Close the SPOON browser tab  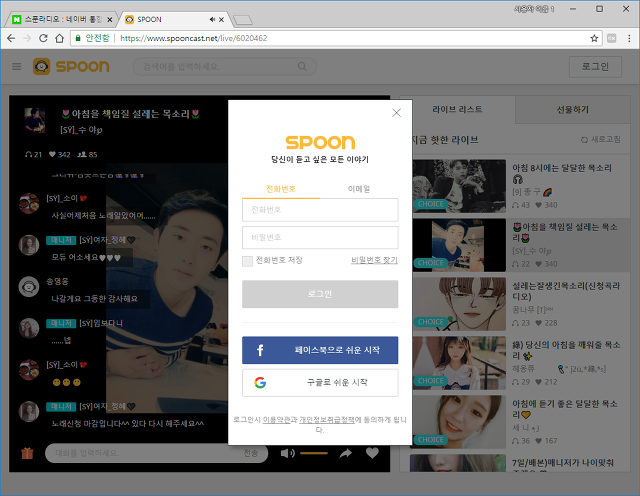221,20
